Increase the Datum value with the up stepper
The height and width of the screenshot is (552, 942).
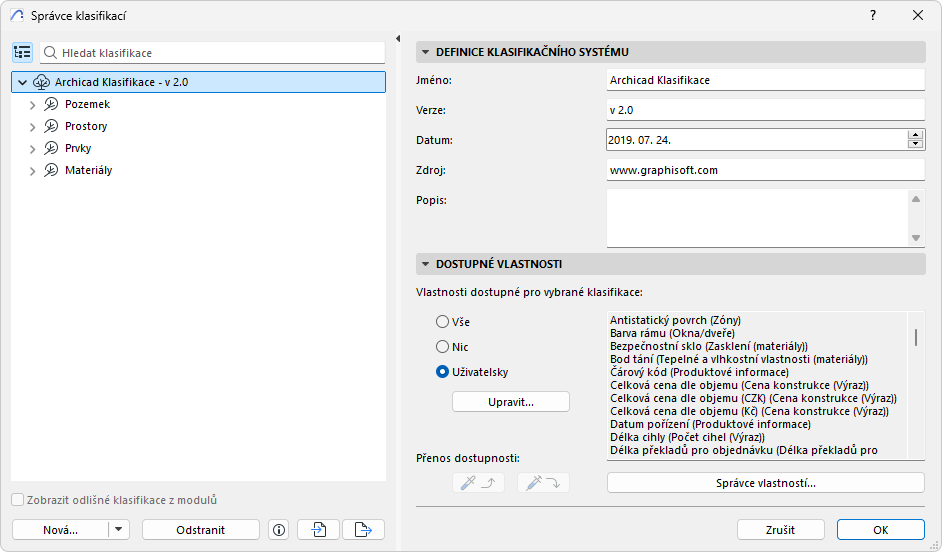coord(916,135)
